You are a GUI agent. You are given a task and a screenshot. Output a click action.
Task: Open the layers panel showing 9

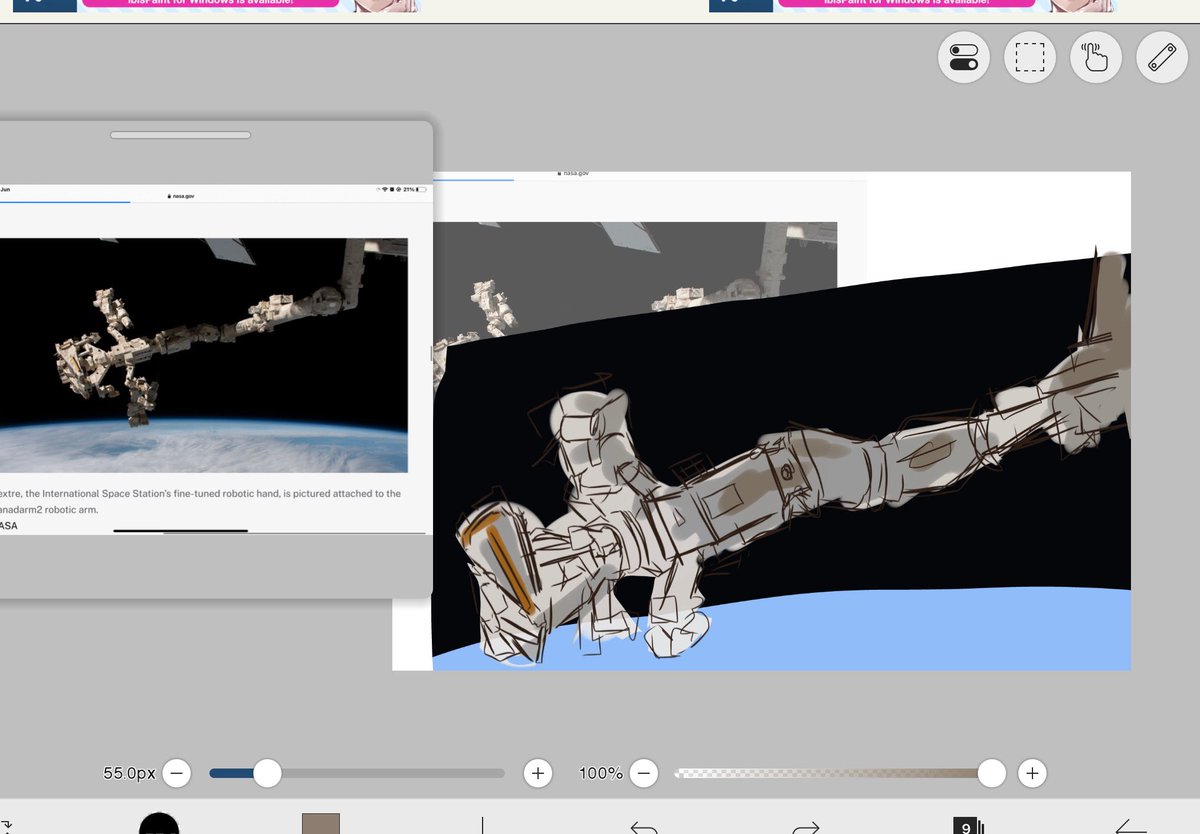coord(968,826)
